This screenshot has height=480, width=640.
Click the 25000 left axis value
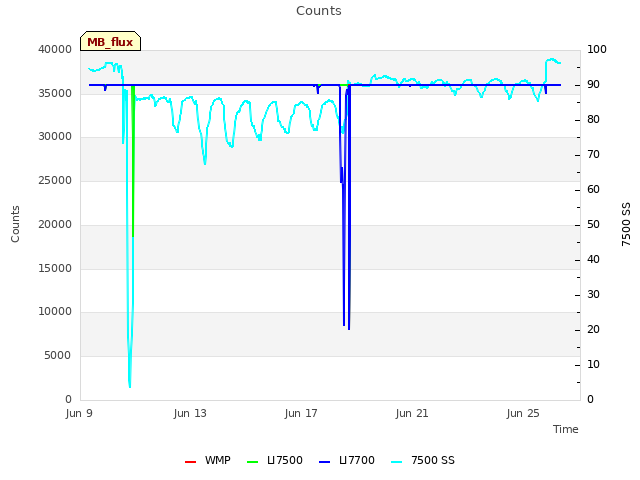[x=55, y=180]
